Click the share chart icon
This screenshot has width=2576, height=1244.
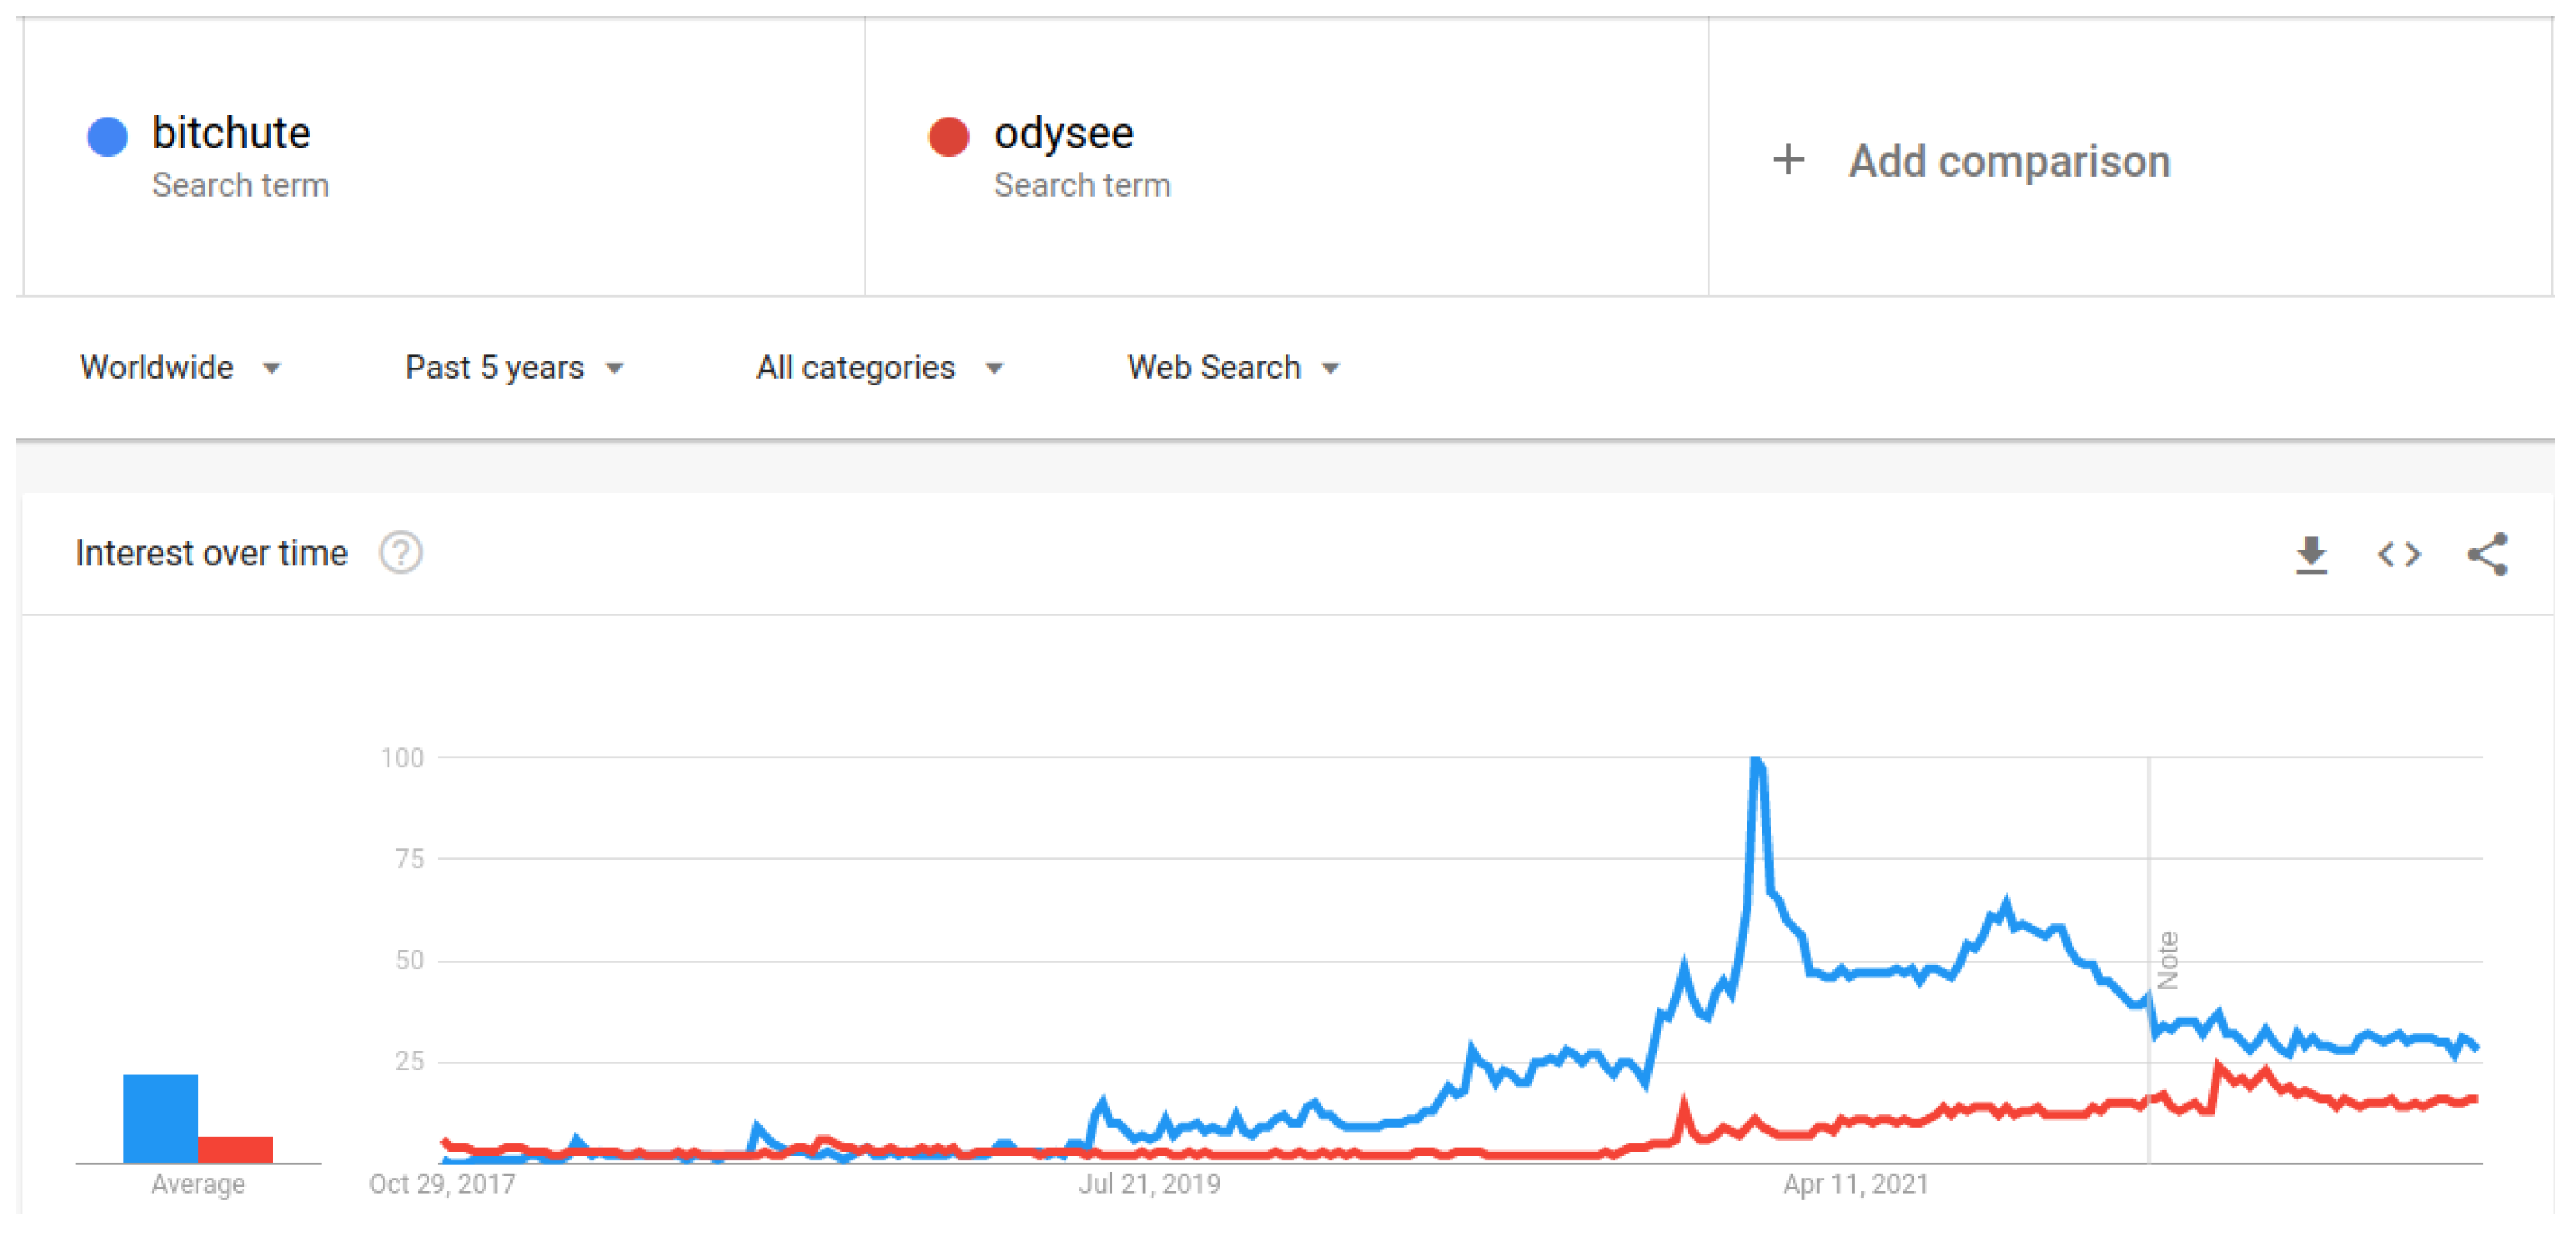[2487, 555]
